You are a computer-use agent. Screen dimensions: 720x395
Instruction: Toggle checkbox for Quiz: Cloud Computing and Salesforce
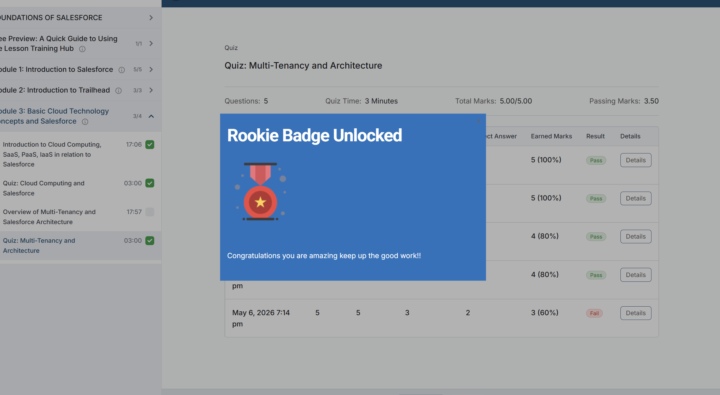[x=150, y=183]
